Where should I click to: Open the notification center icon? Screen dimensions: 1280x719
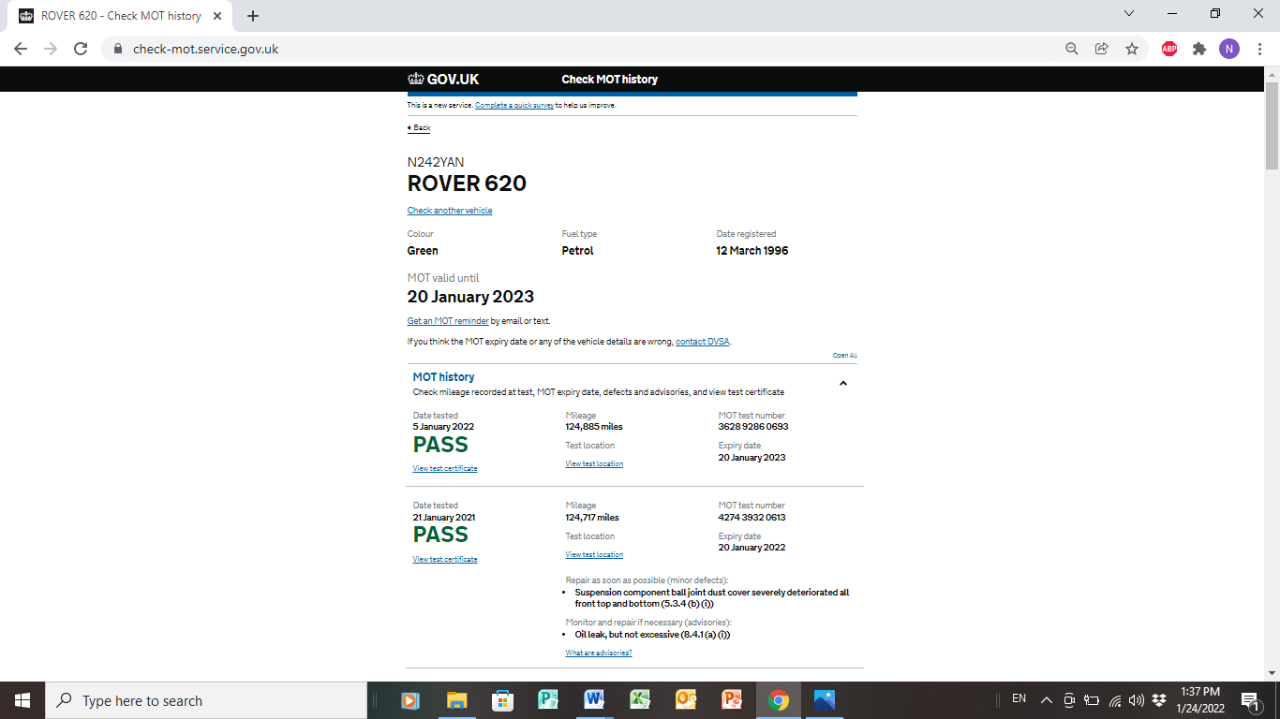[1250, 700]
